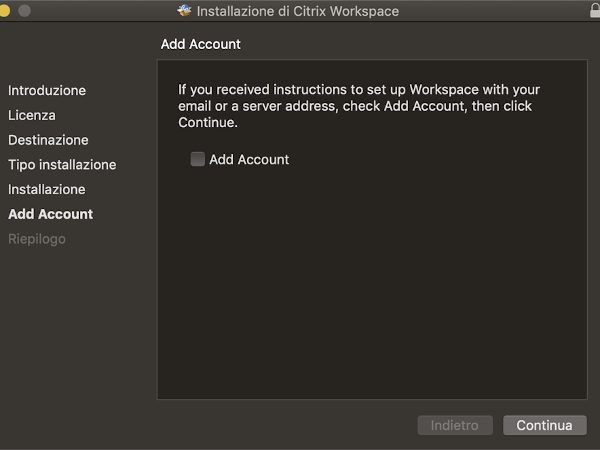Click the Installazione di Citrix Workspace title
Screen dimensions: 600x450
tap(298, 11)
